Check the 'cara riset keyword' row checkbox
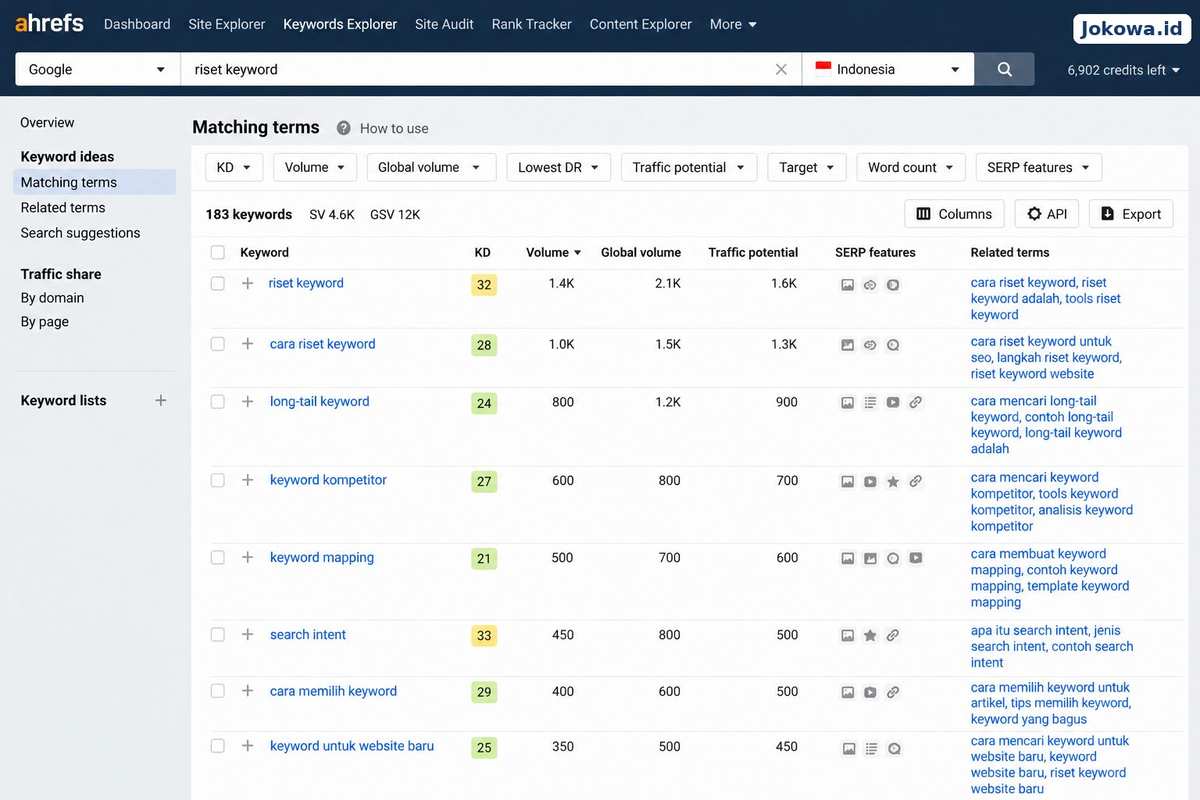 point(217,344)
